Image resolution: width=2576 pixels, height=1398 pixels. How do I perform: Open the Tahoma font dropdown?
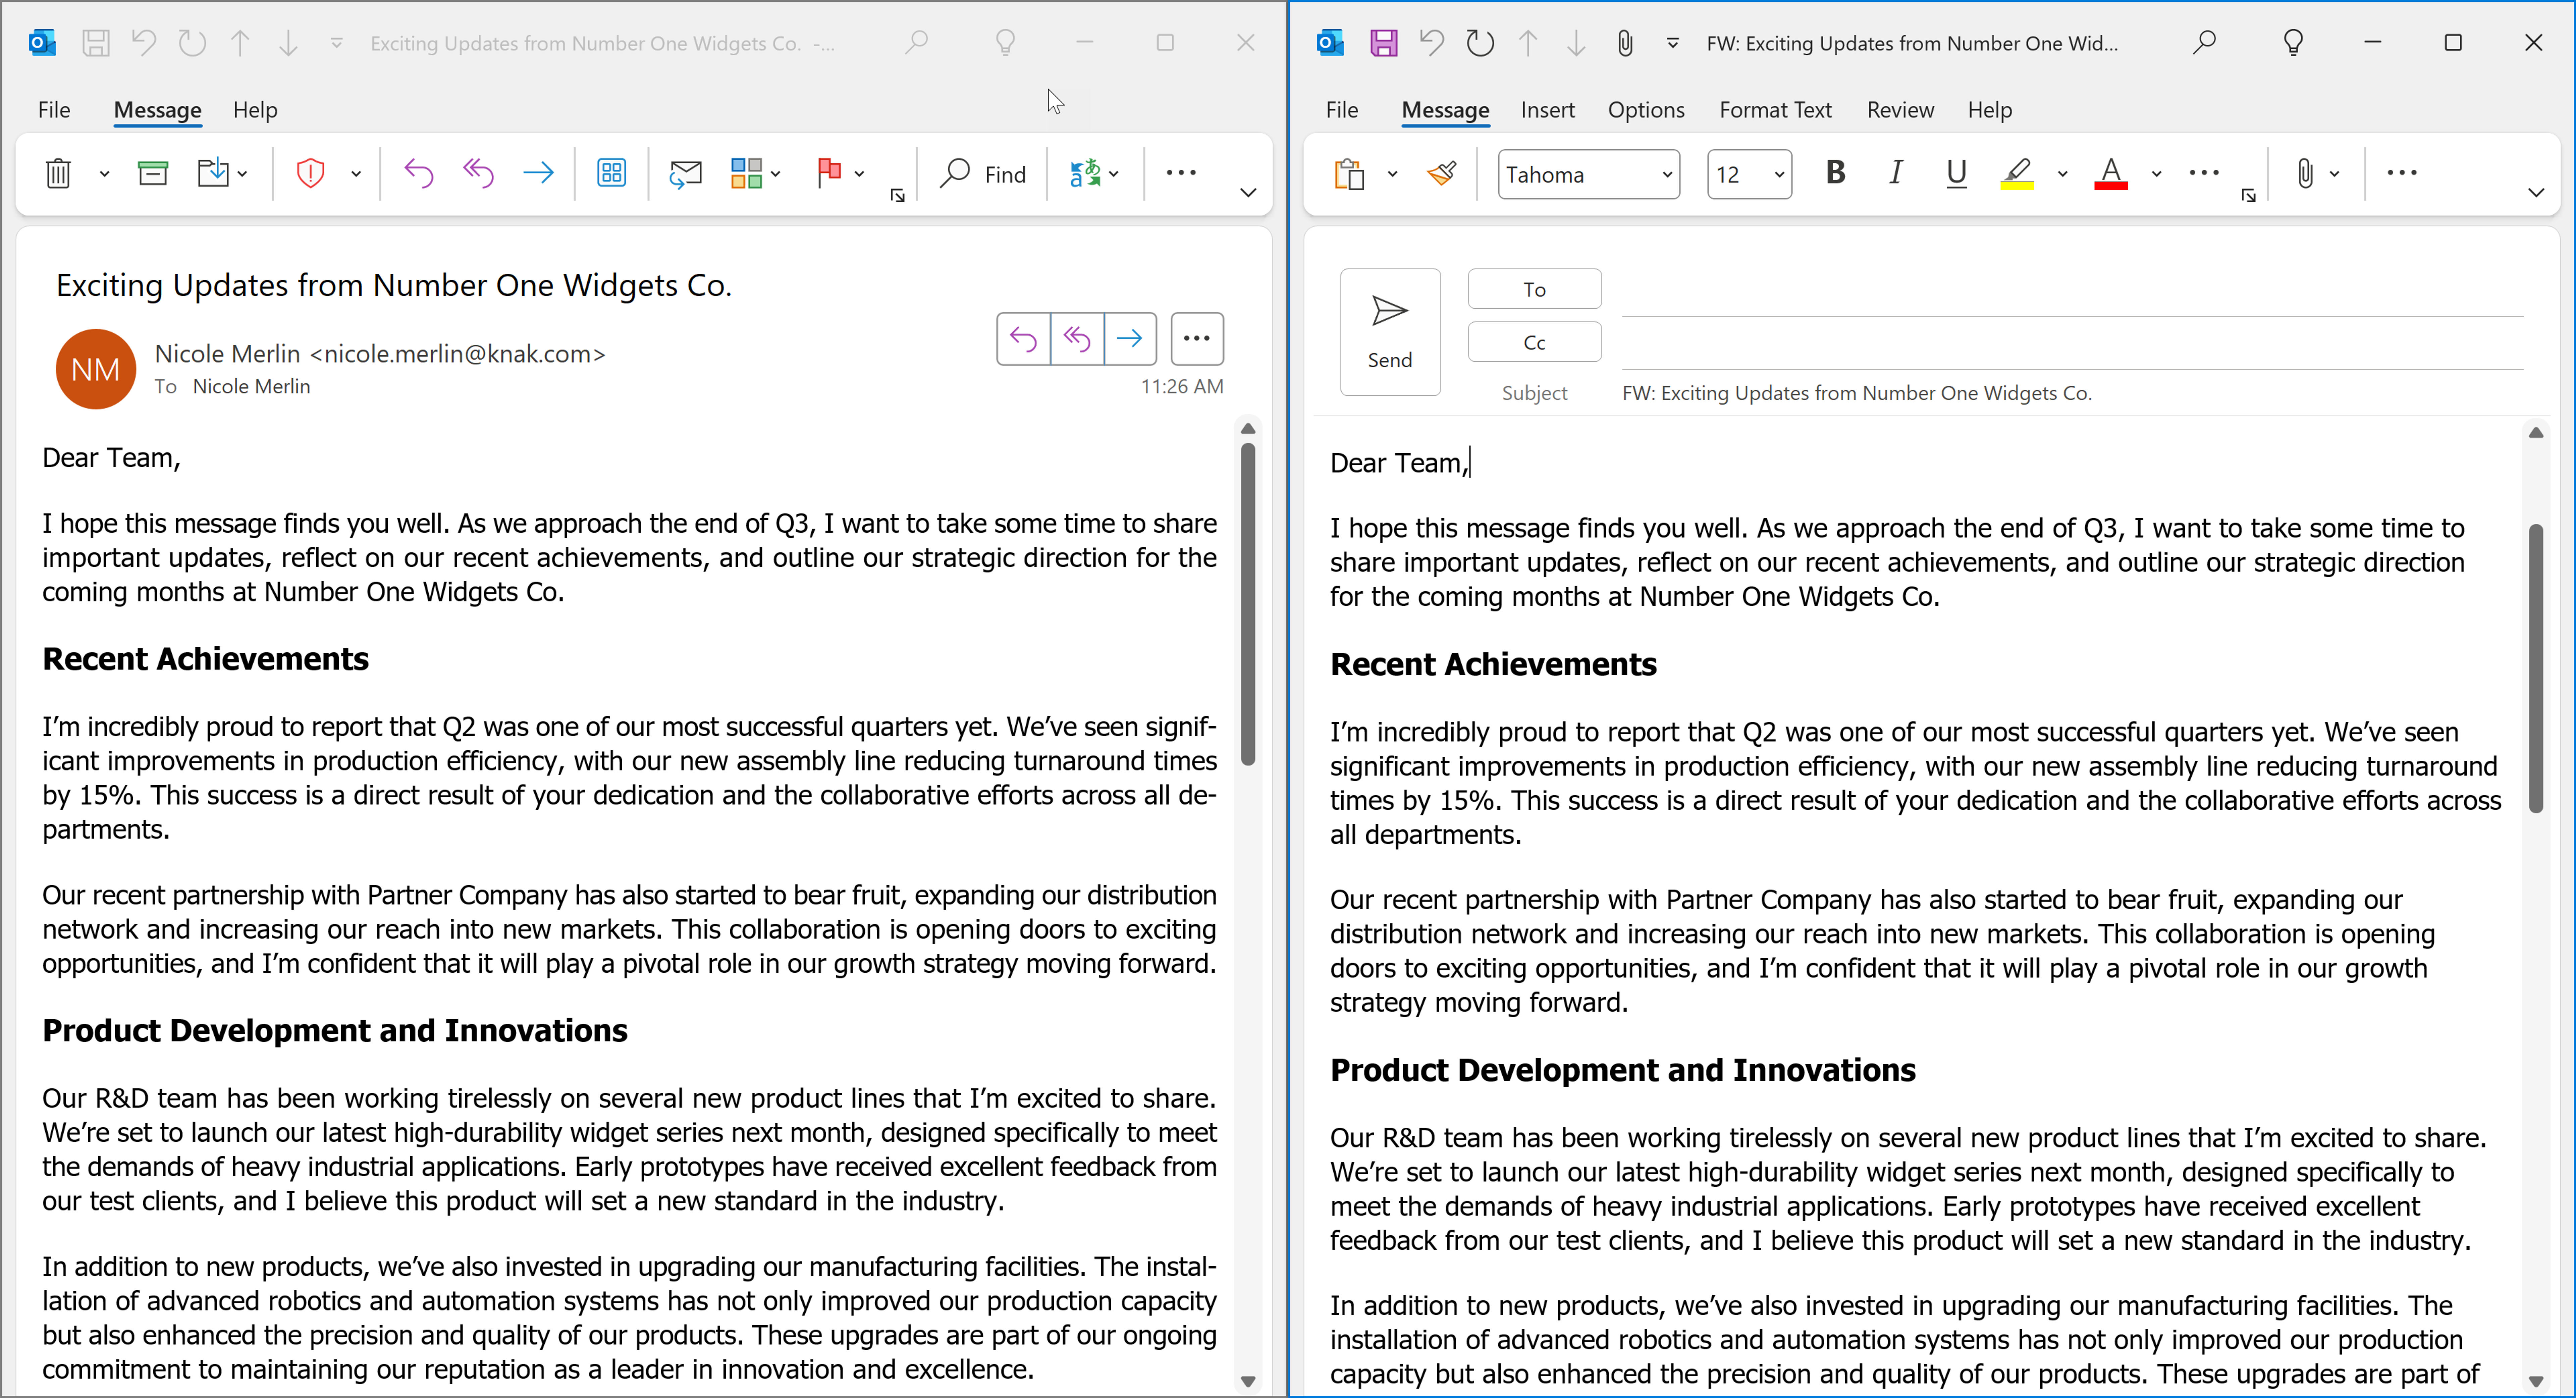point(1667,175)
